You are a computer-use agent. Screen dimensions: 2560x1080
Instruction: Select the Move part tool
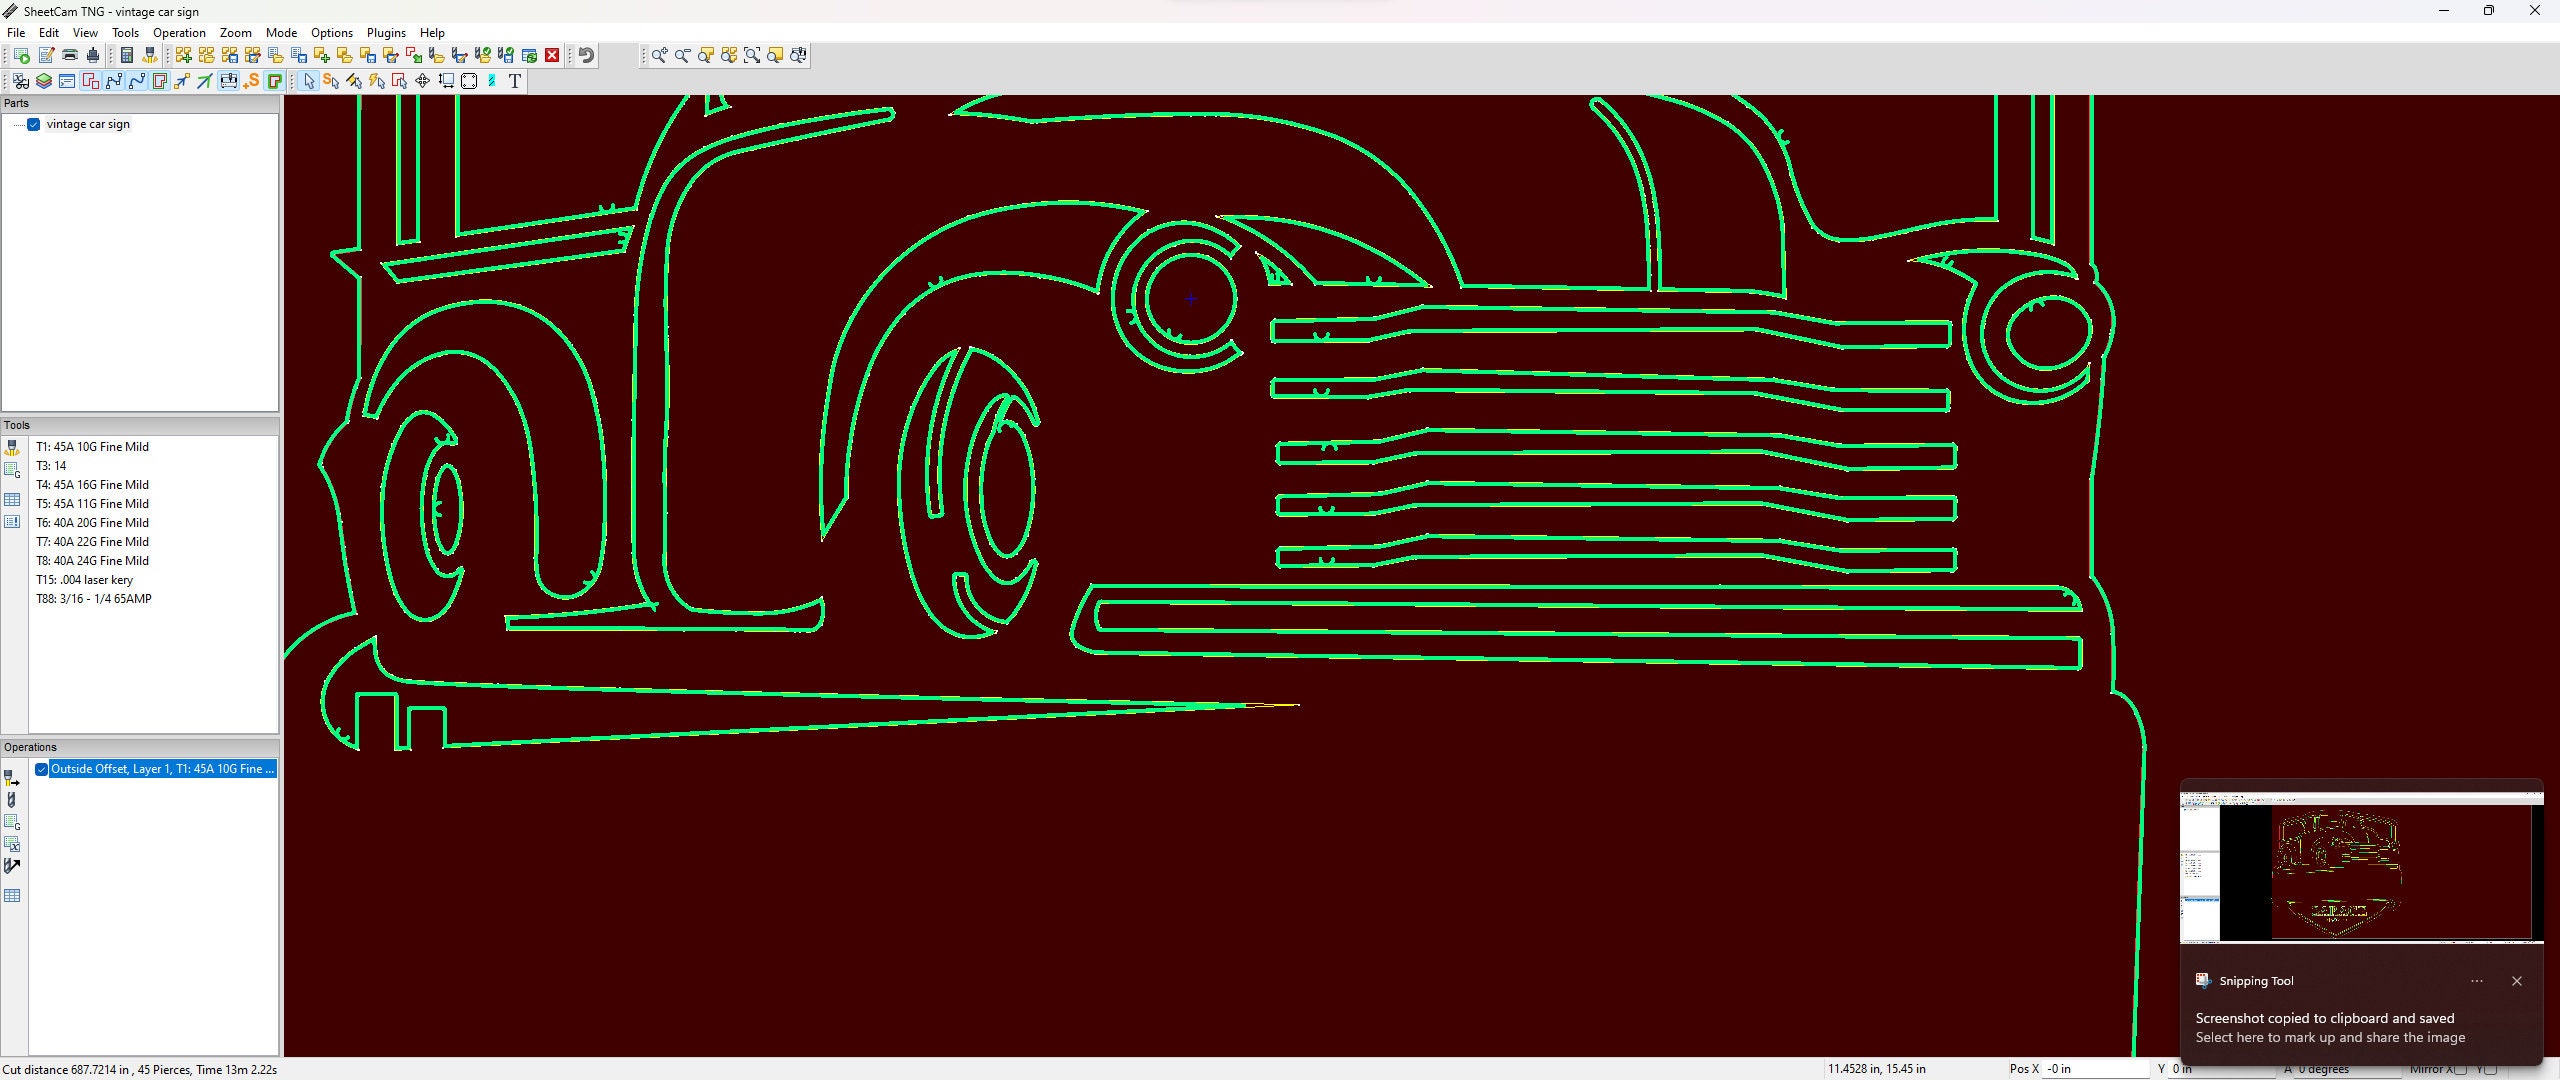point(422,82)
